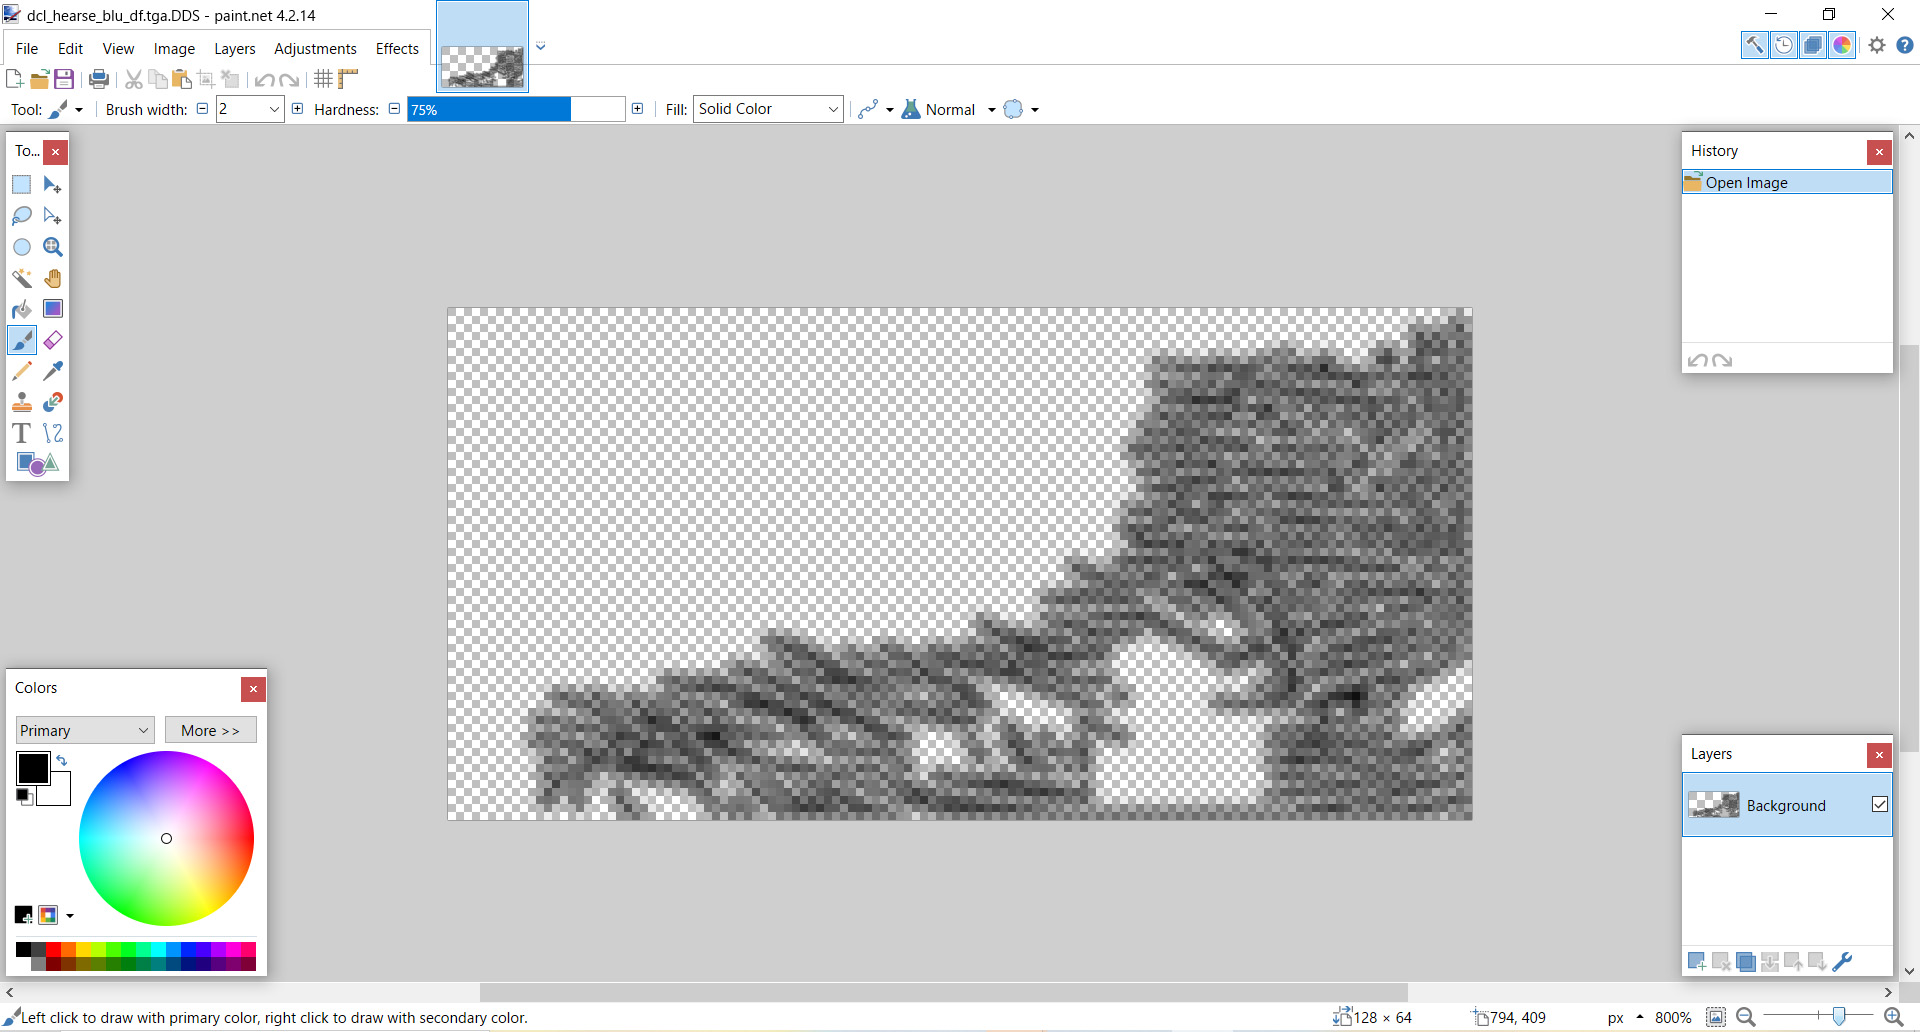Select the Clone Stamp tool
Screen dimensions: 1920x1032
coord(22,402)
